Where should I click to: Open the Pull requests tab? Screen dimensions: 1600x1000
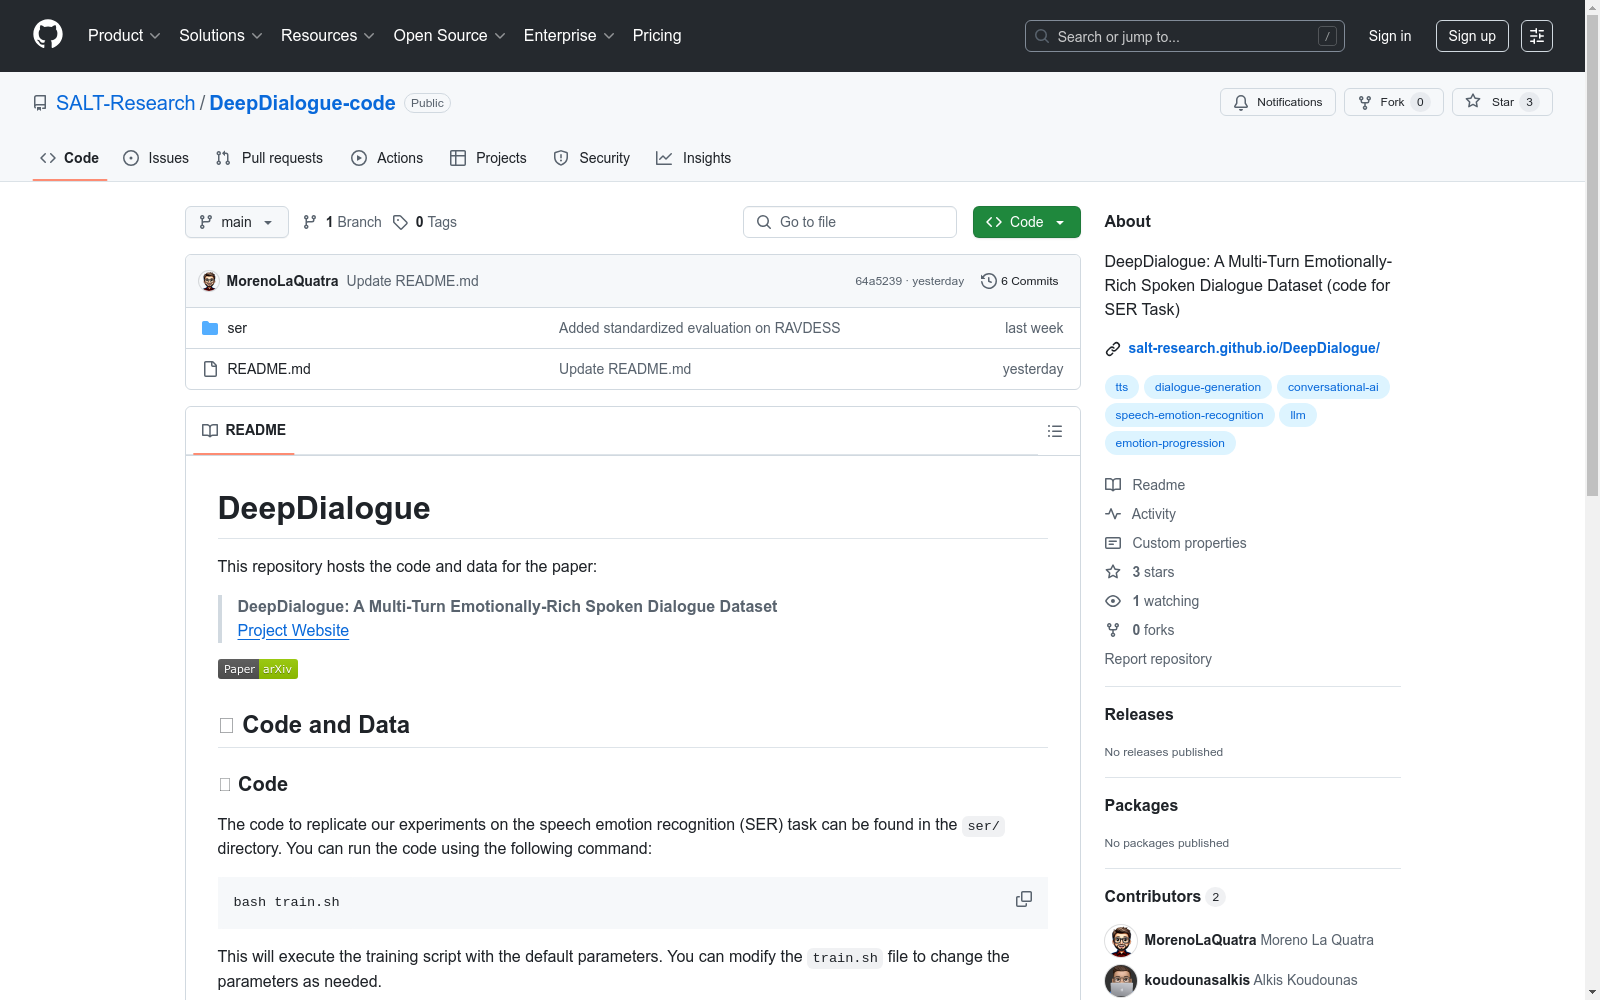click(x=269, y=158)
